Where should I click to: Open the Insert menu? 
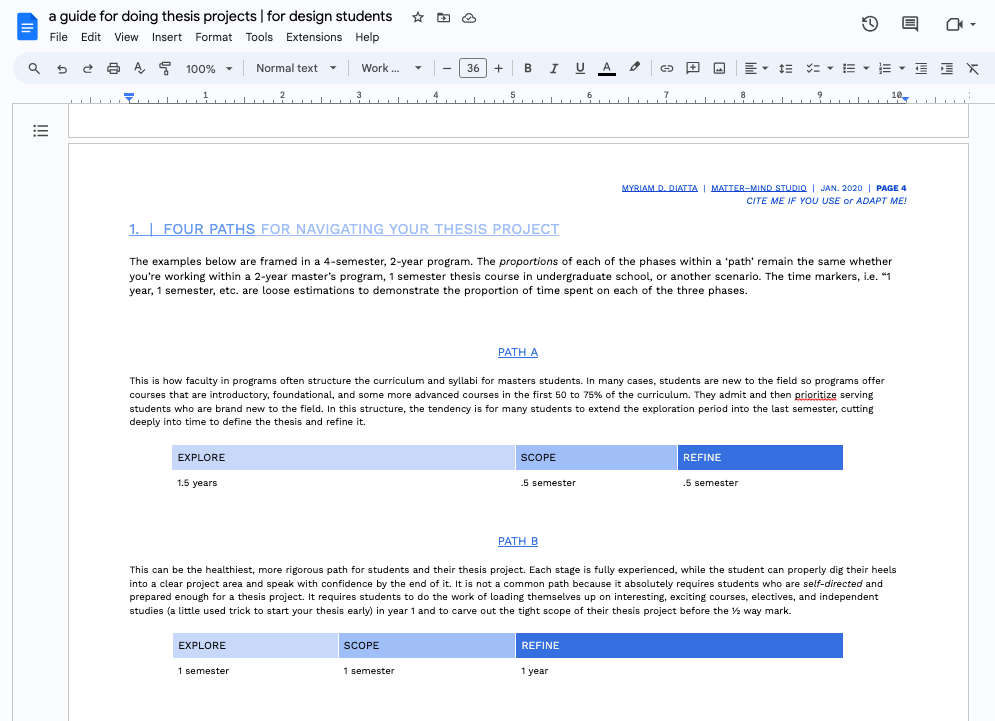click(x=166, y=37)
